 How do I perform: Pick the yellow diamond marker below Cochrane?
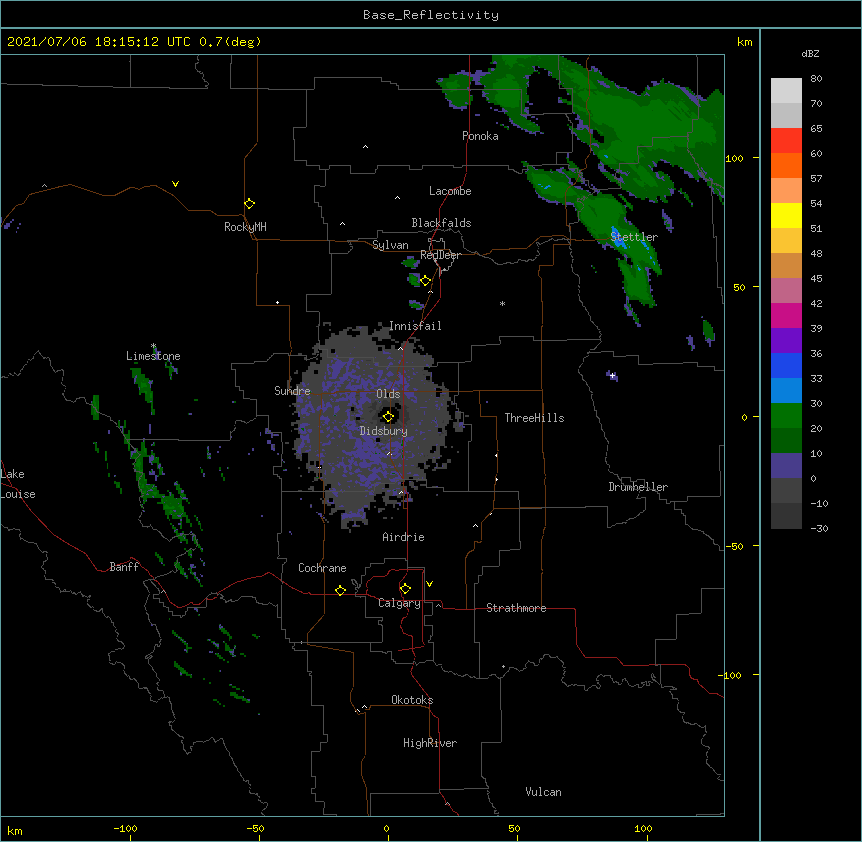point(340,590)
